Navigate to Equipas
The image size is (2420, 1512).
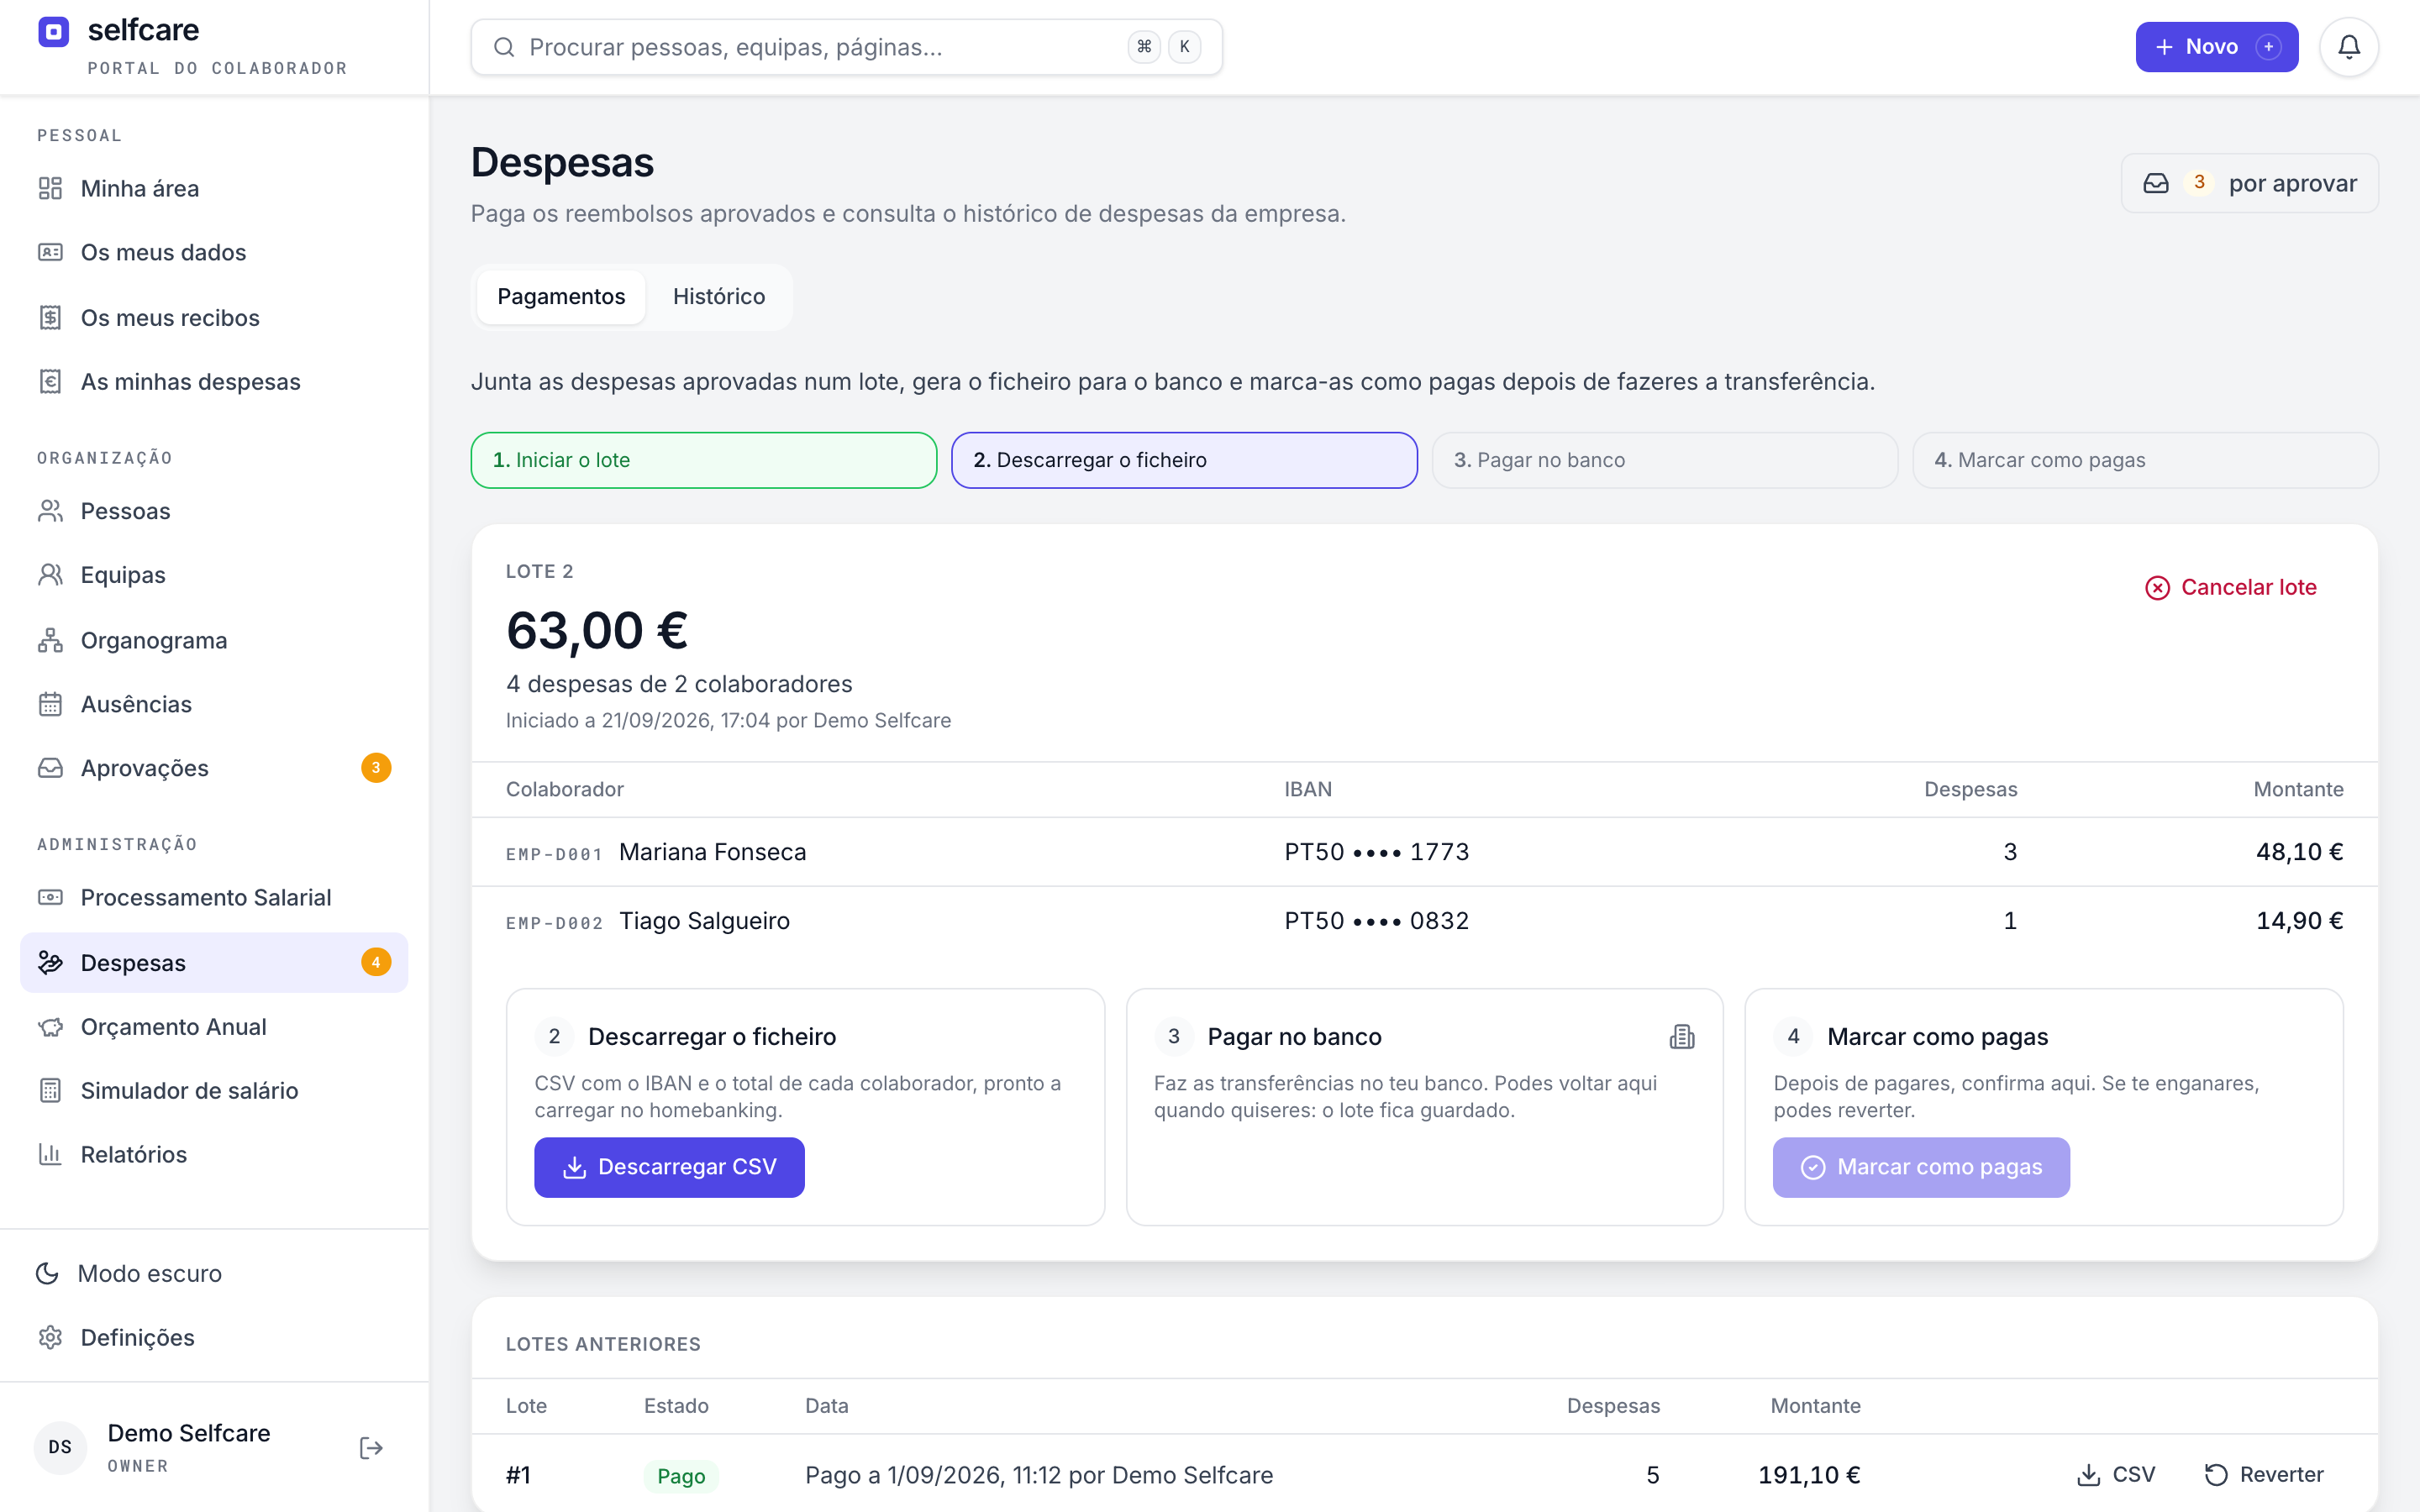pyautogui.click(x=214, y=575)
